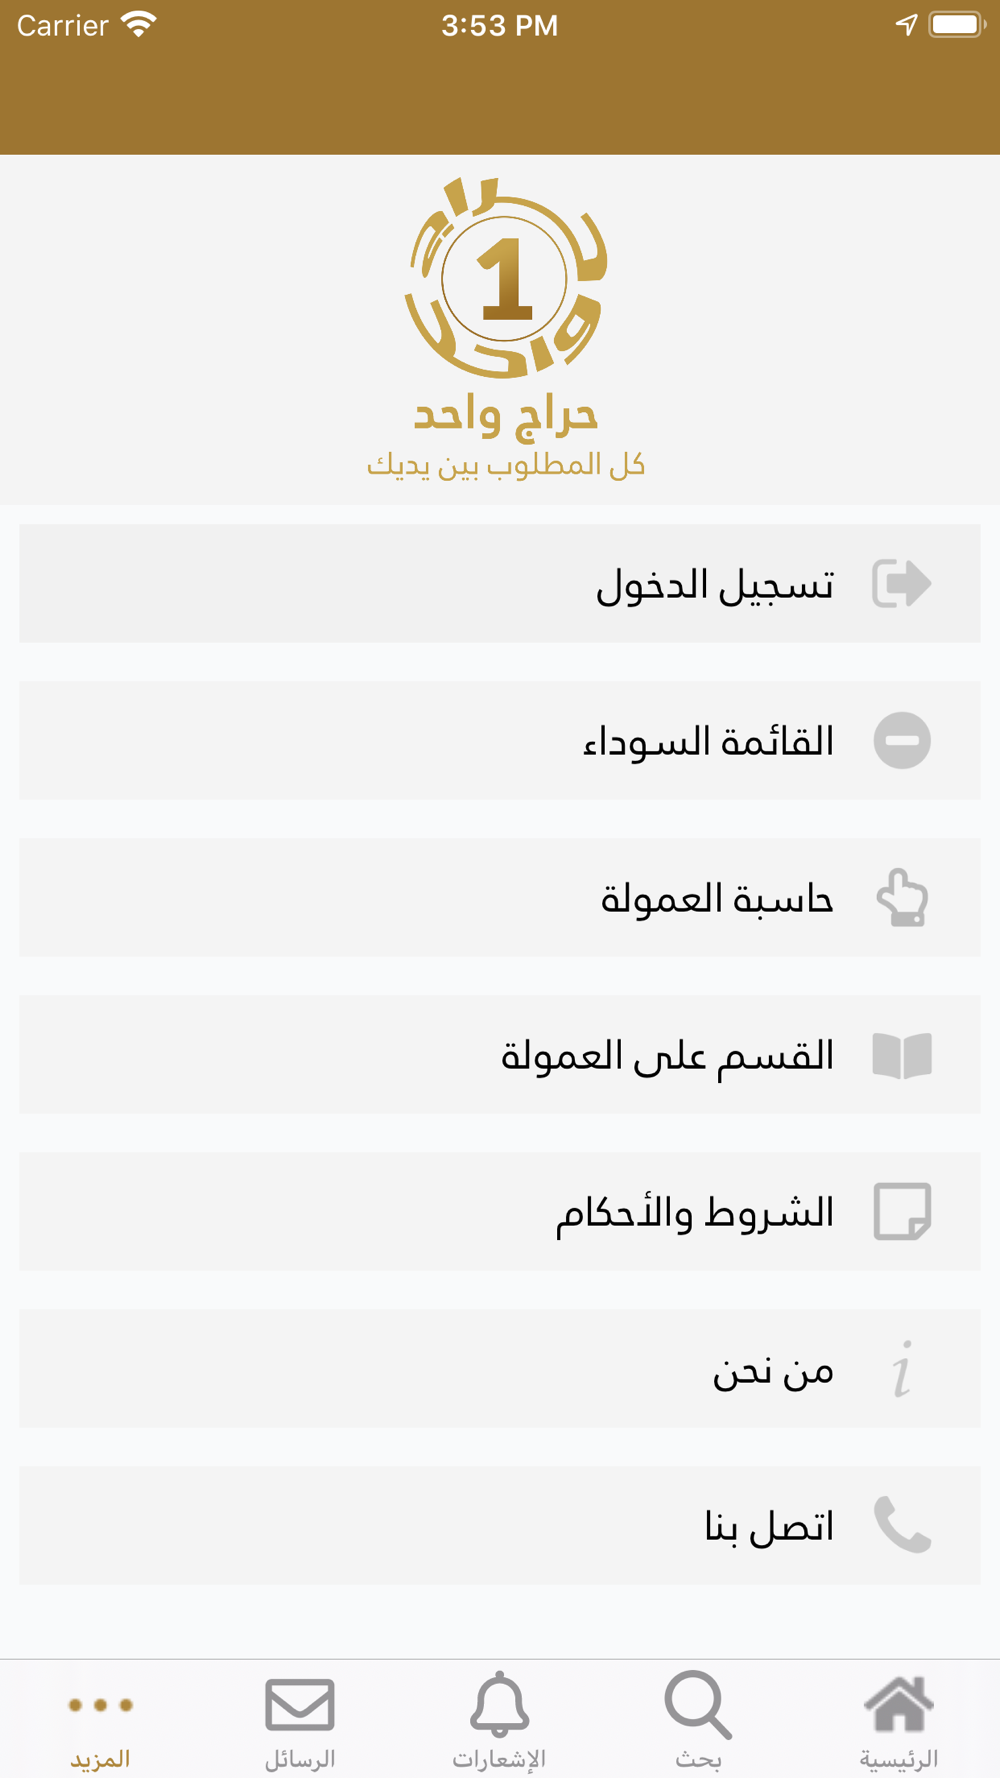Tap the login arrow icon
1000x1778 pixels.
(x=902, y=583)
